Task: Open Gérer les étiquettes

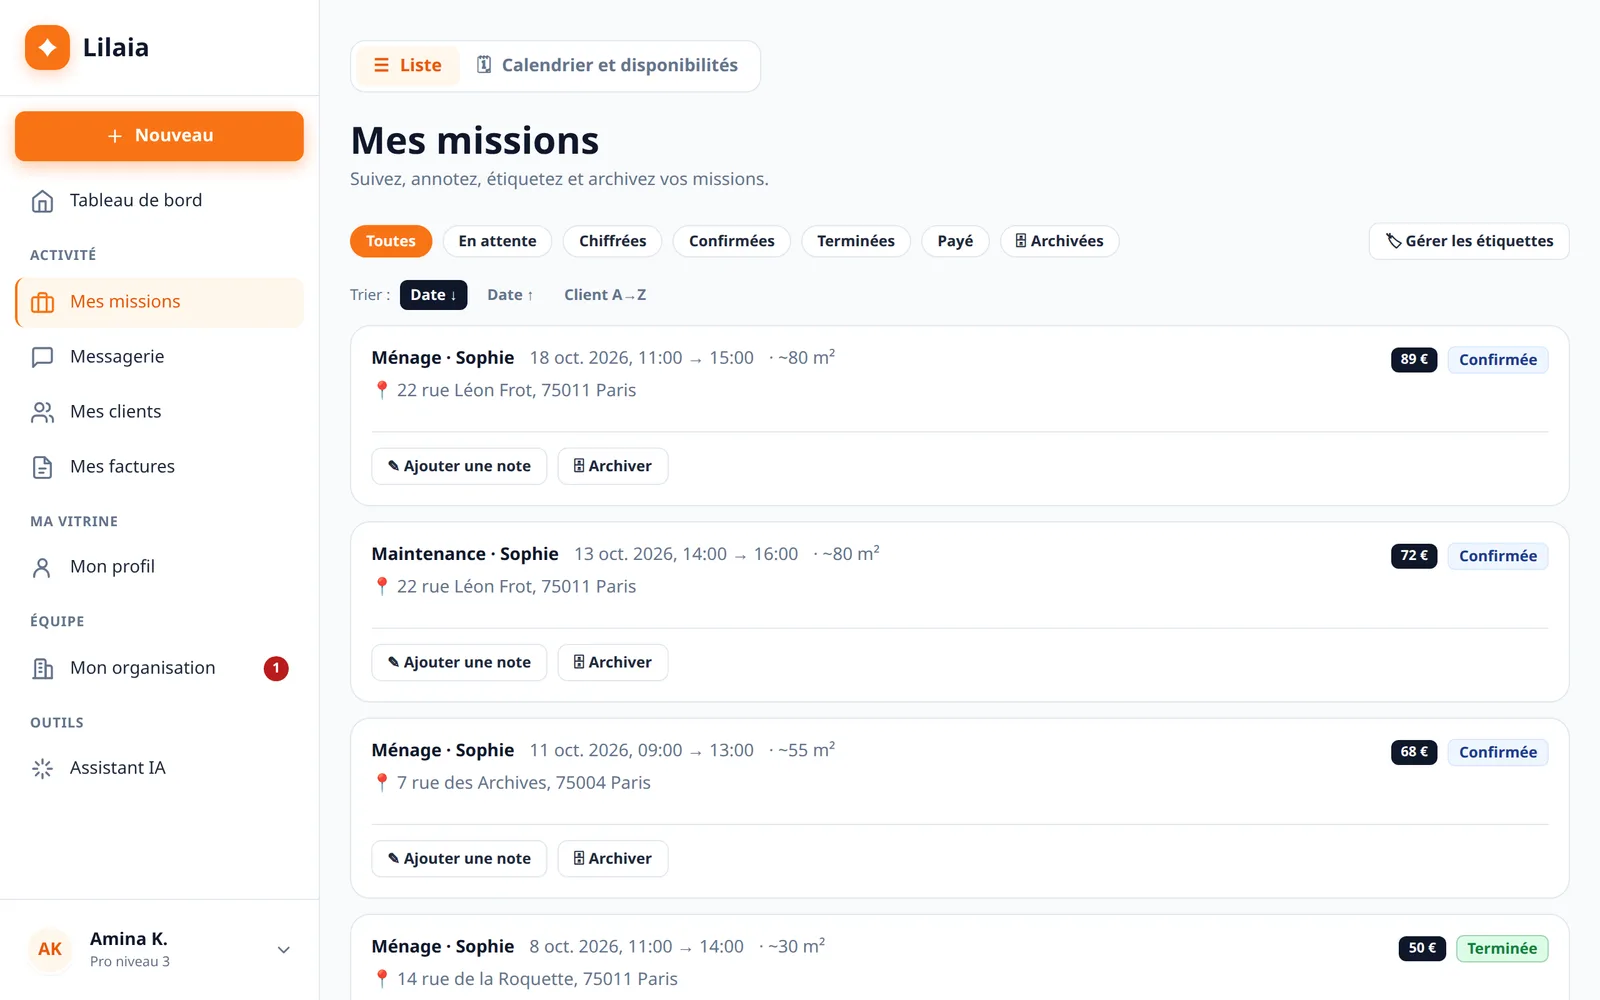Action: pyautogui.click(x=1469, y=241)
